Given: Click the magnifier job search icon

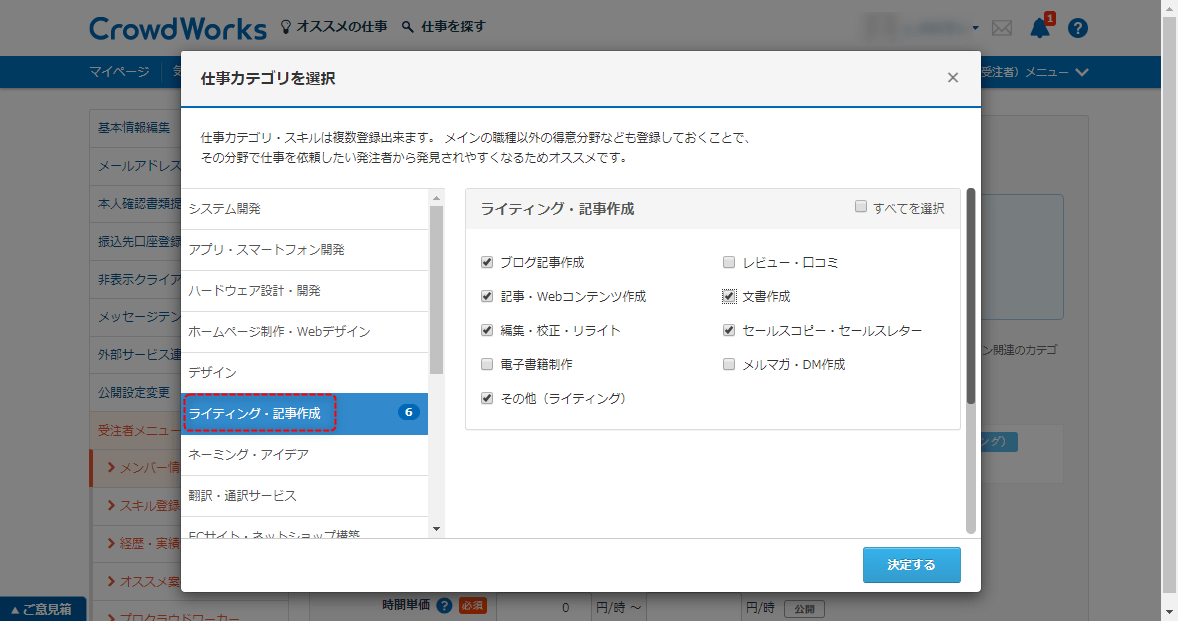Looking at the screenshot, I should pyautogui.click(x=407, y=27).
